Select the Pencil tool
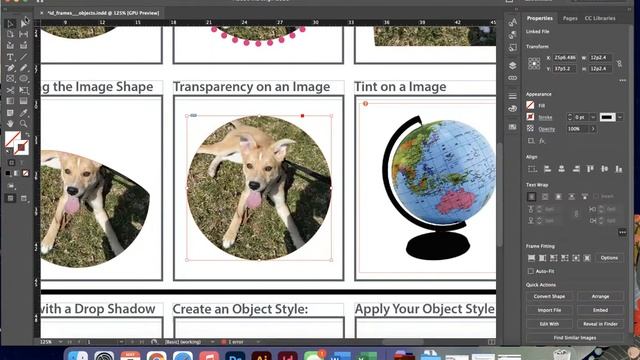 pyautogui.click(x=24, y=68)
